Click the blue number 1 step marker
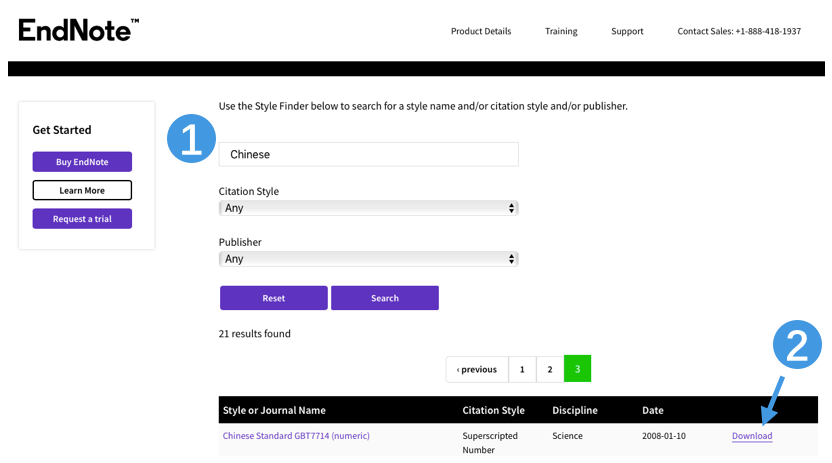The width and height of the screenshot is (832, 463). coord(191,138)
